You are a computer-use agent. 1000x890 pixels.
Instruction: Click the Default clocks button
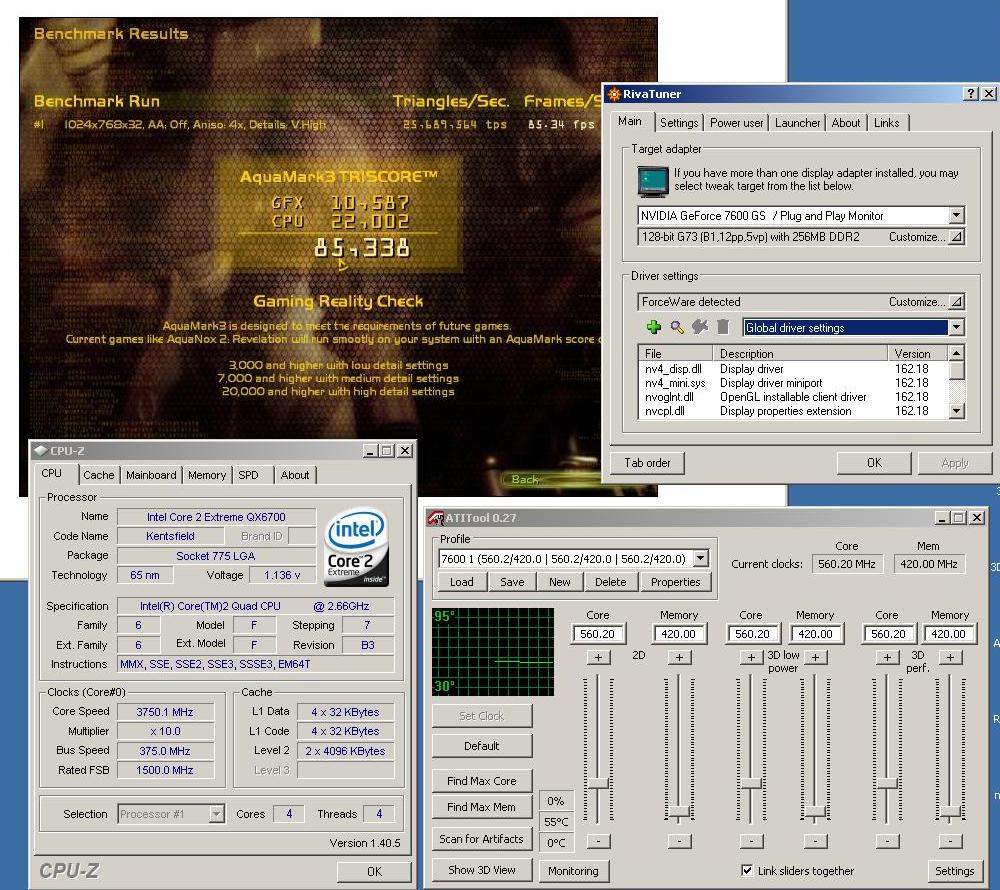(482, 746)
